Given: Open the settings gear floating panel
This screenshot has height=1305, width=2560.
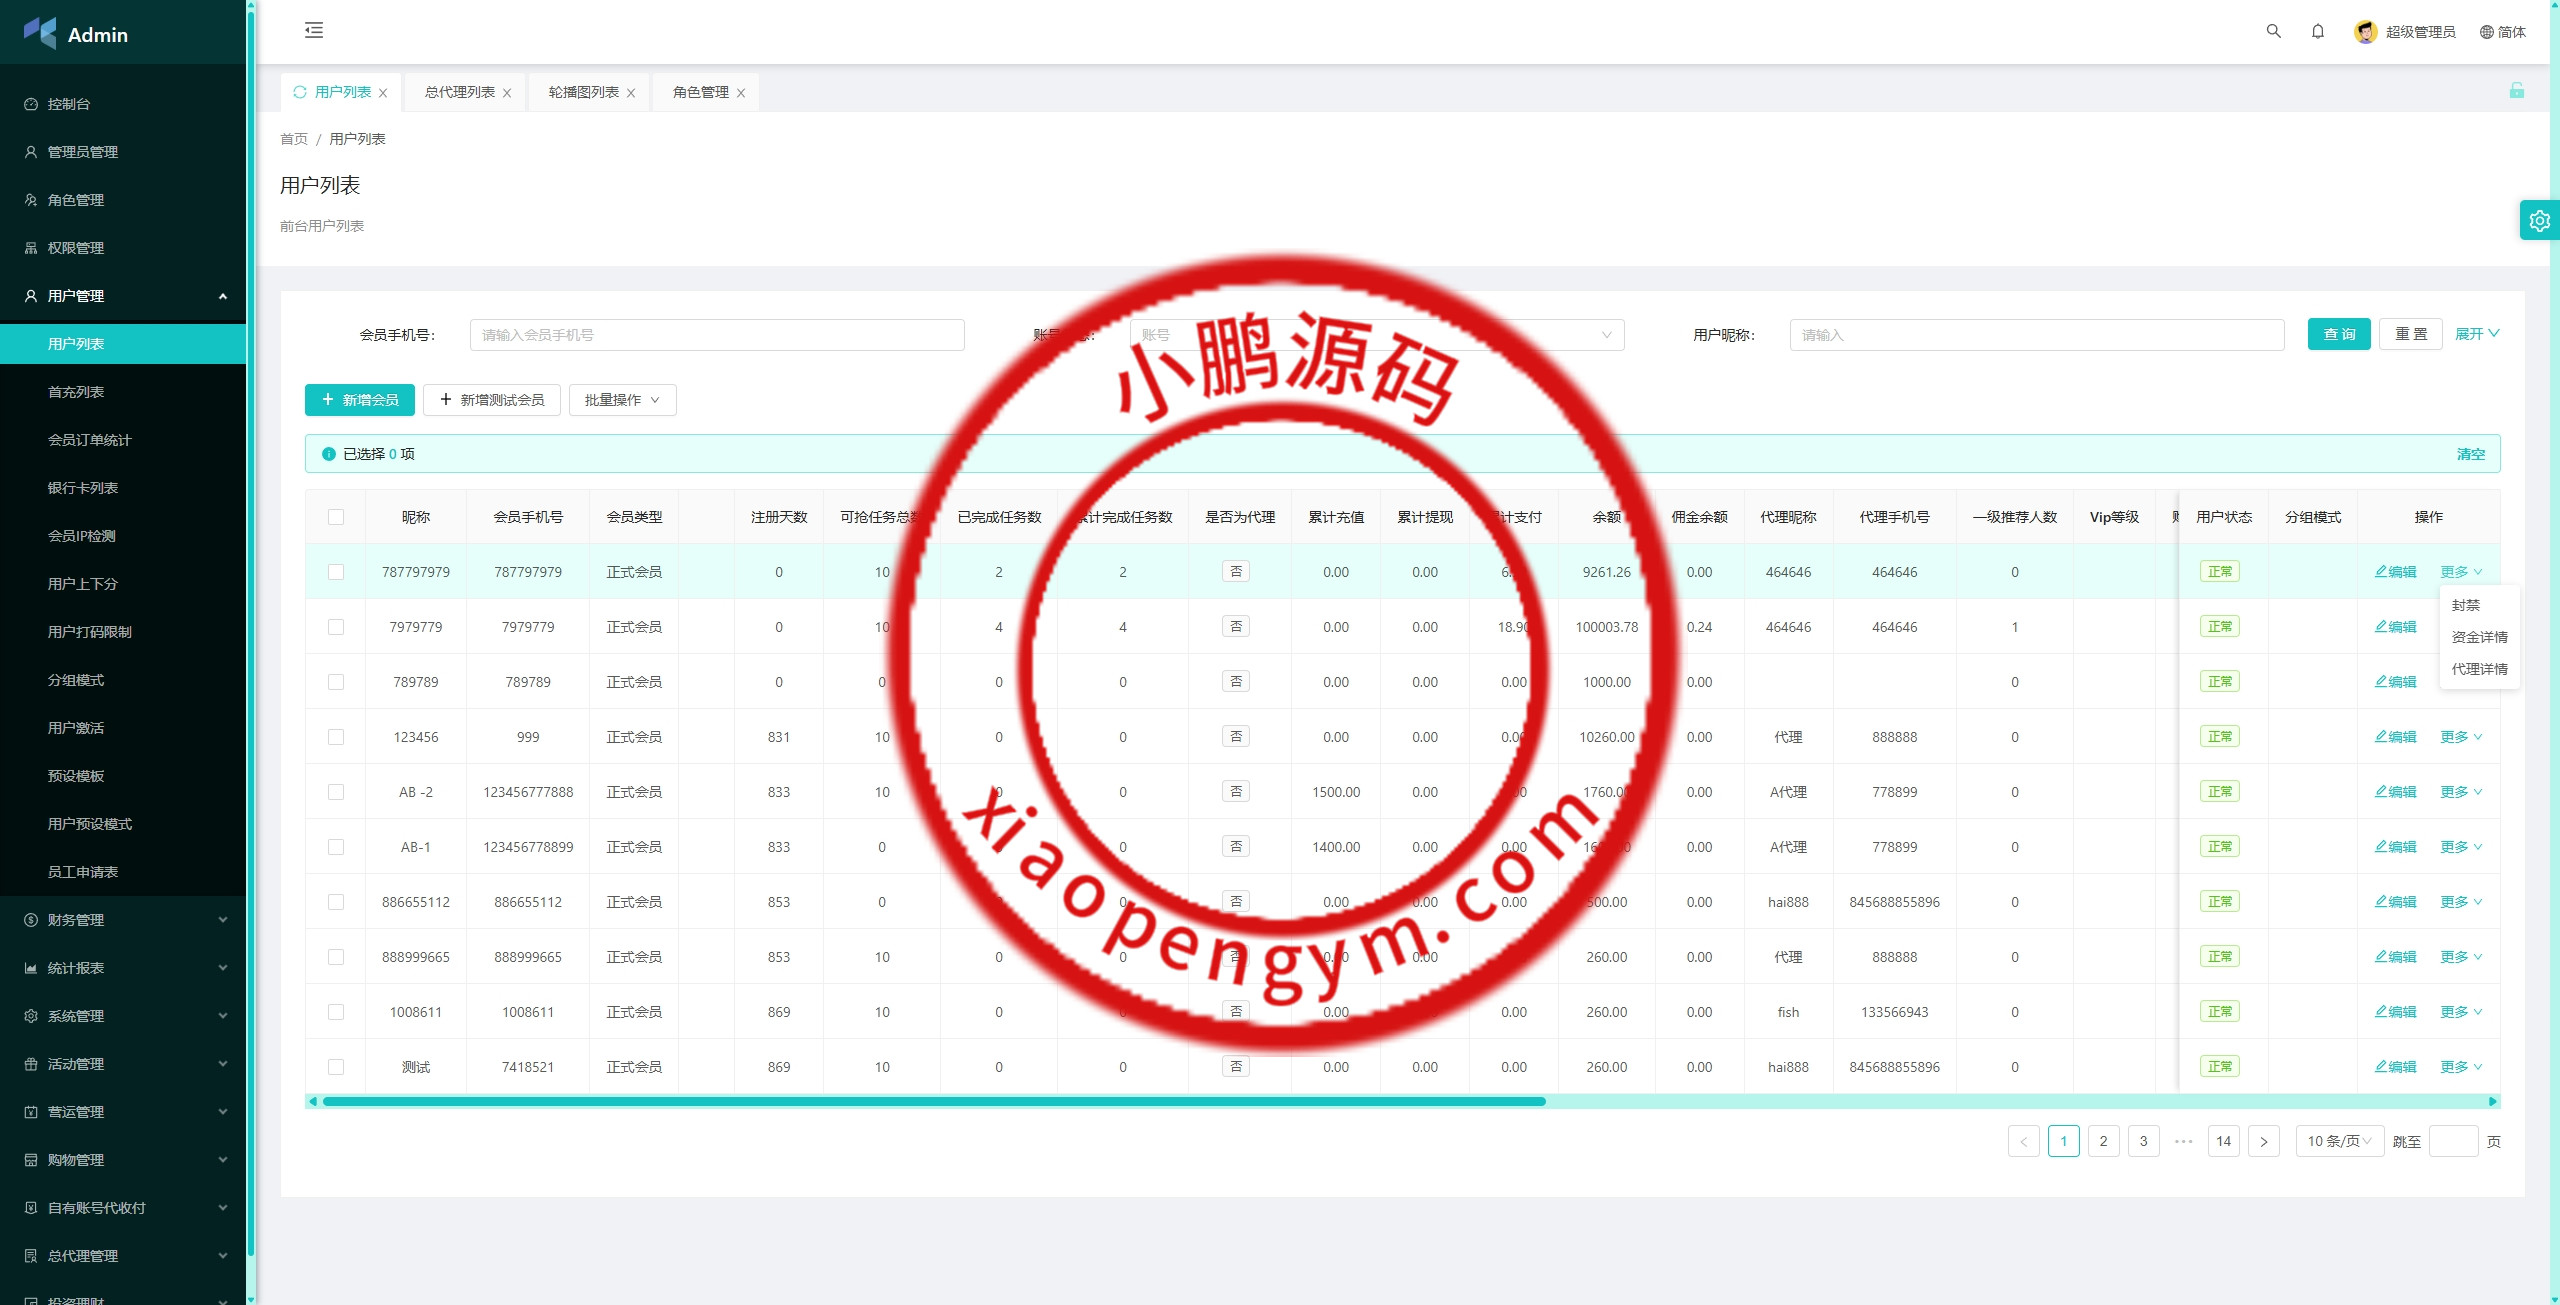Looking at the screenshot, I should coord(2539,220).
